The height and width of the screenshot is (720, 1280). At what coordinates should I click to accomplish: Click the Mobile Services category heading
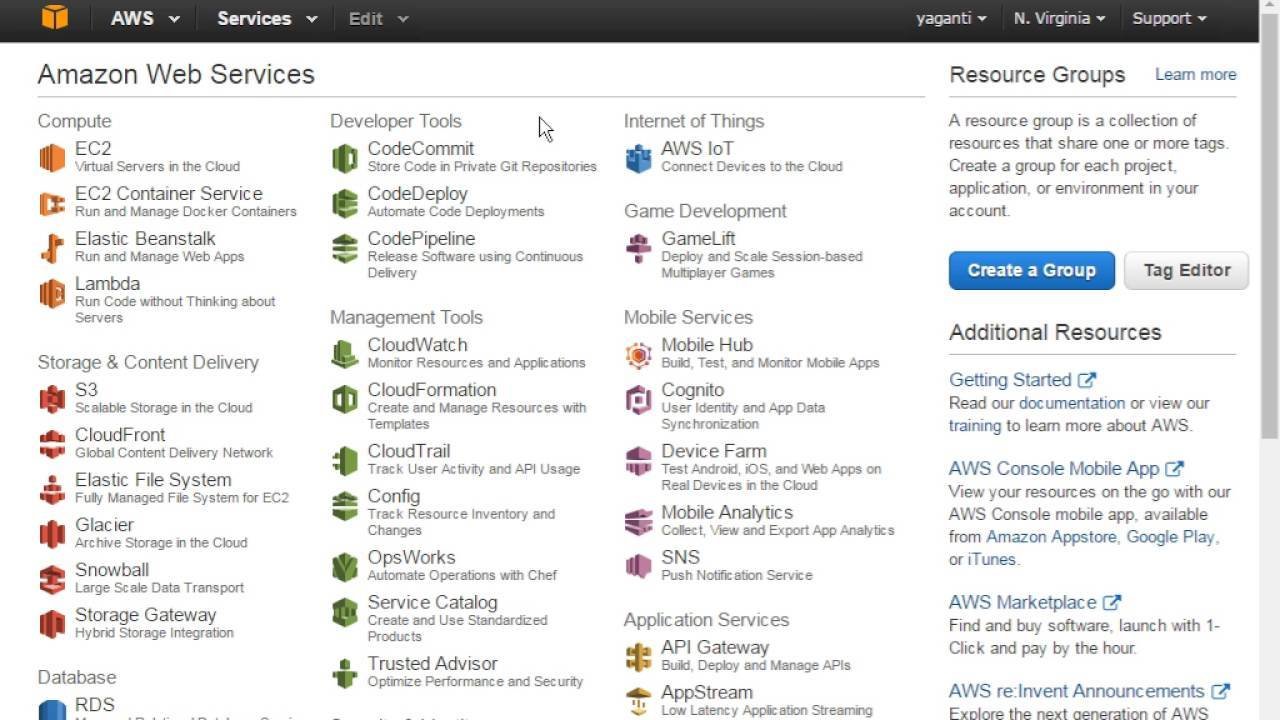pyautogui.click(x=688, y=317)
